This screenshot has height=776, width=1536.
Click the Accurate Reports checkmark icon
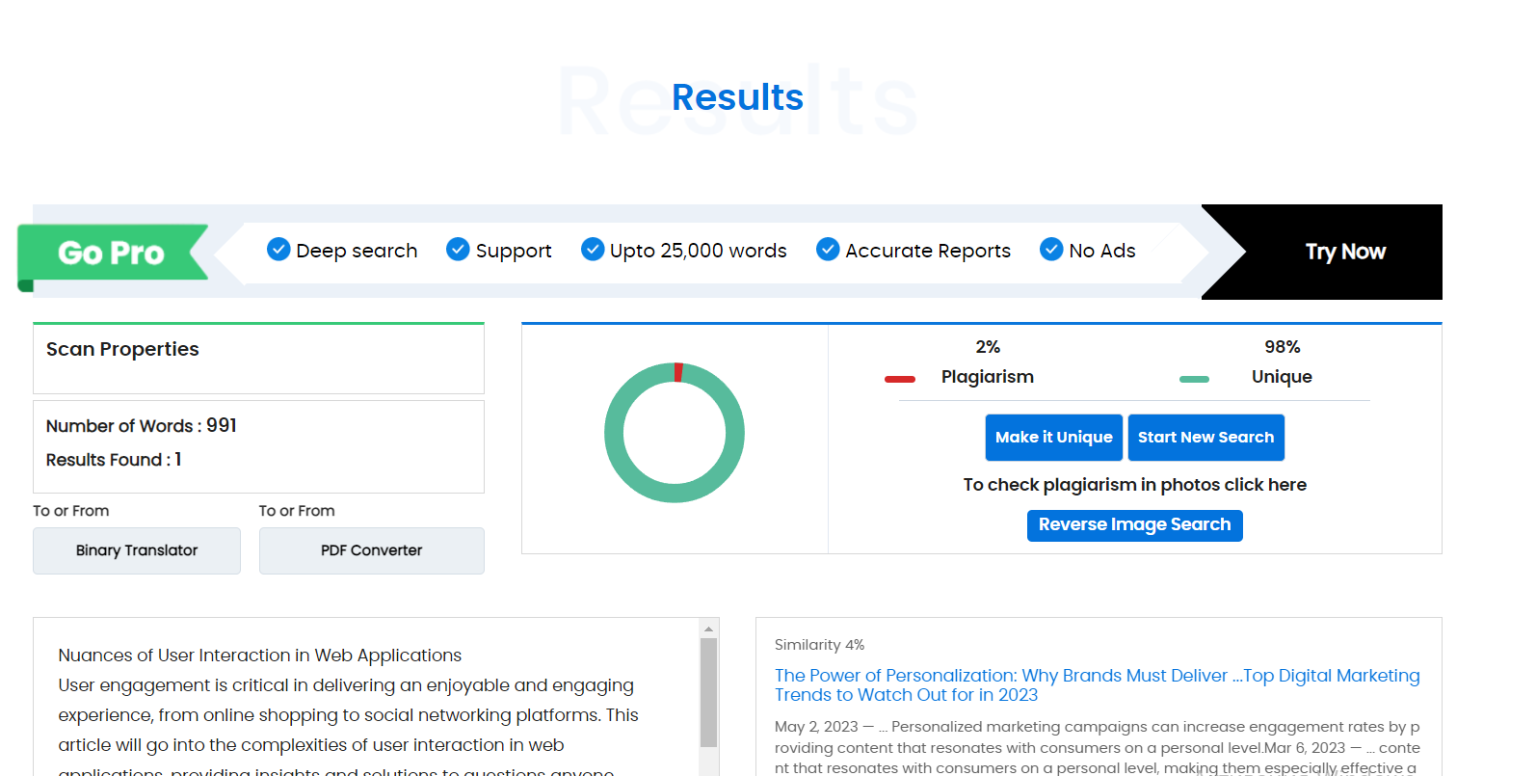coord(828,250)
